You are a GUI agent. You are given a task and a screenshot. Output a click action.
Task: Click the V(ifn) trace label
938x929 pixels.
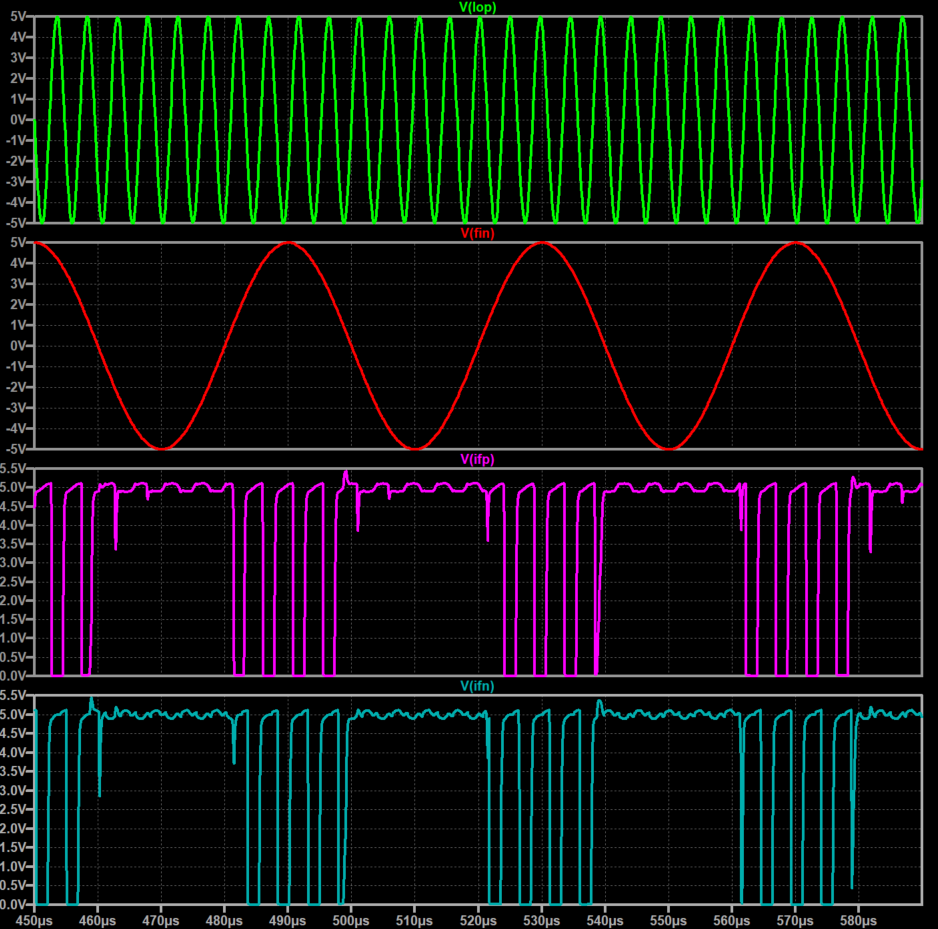(477, 685)
